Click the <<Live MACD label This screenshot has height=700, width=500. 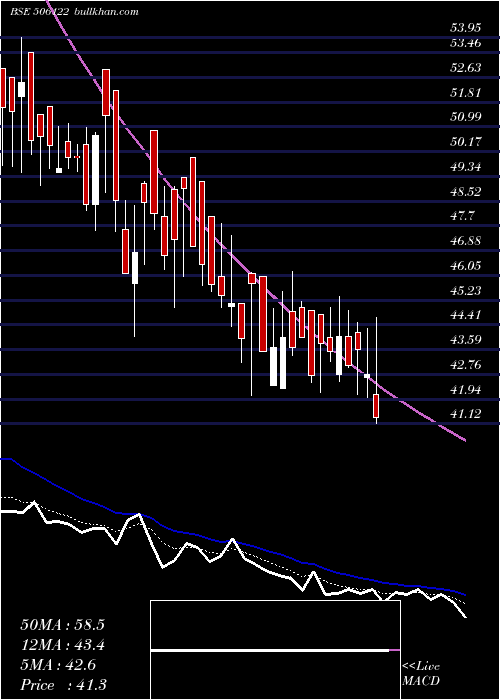pyautogui.click(x=421, y=674)
